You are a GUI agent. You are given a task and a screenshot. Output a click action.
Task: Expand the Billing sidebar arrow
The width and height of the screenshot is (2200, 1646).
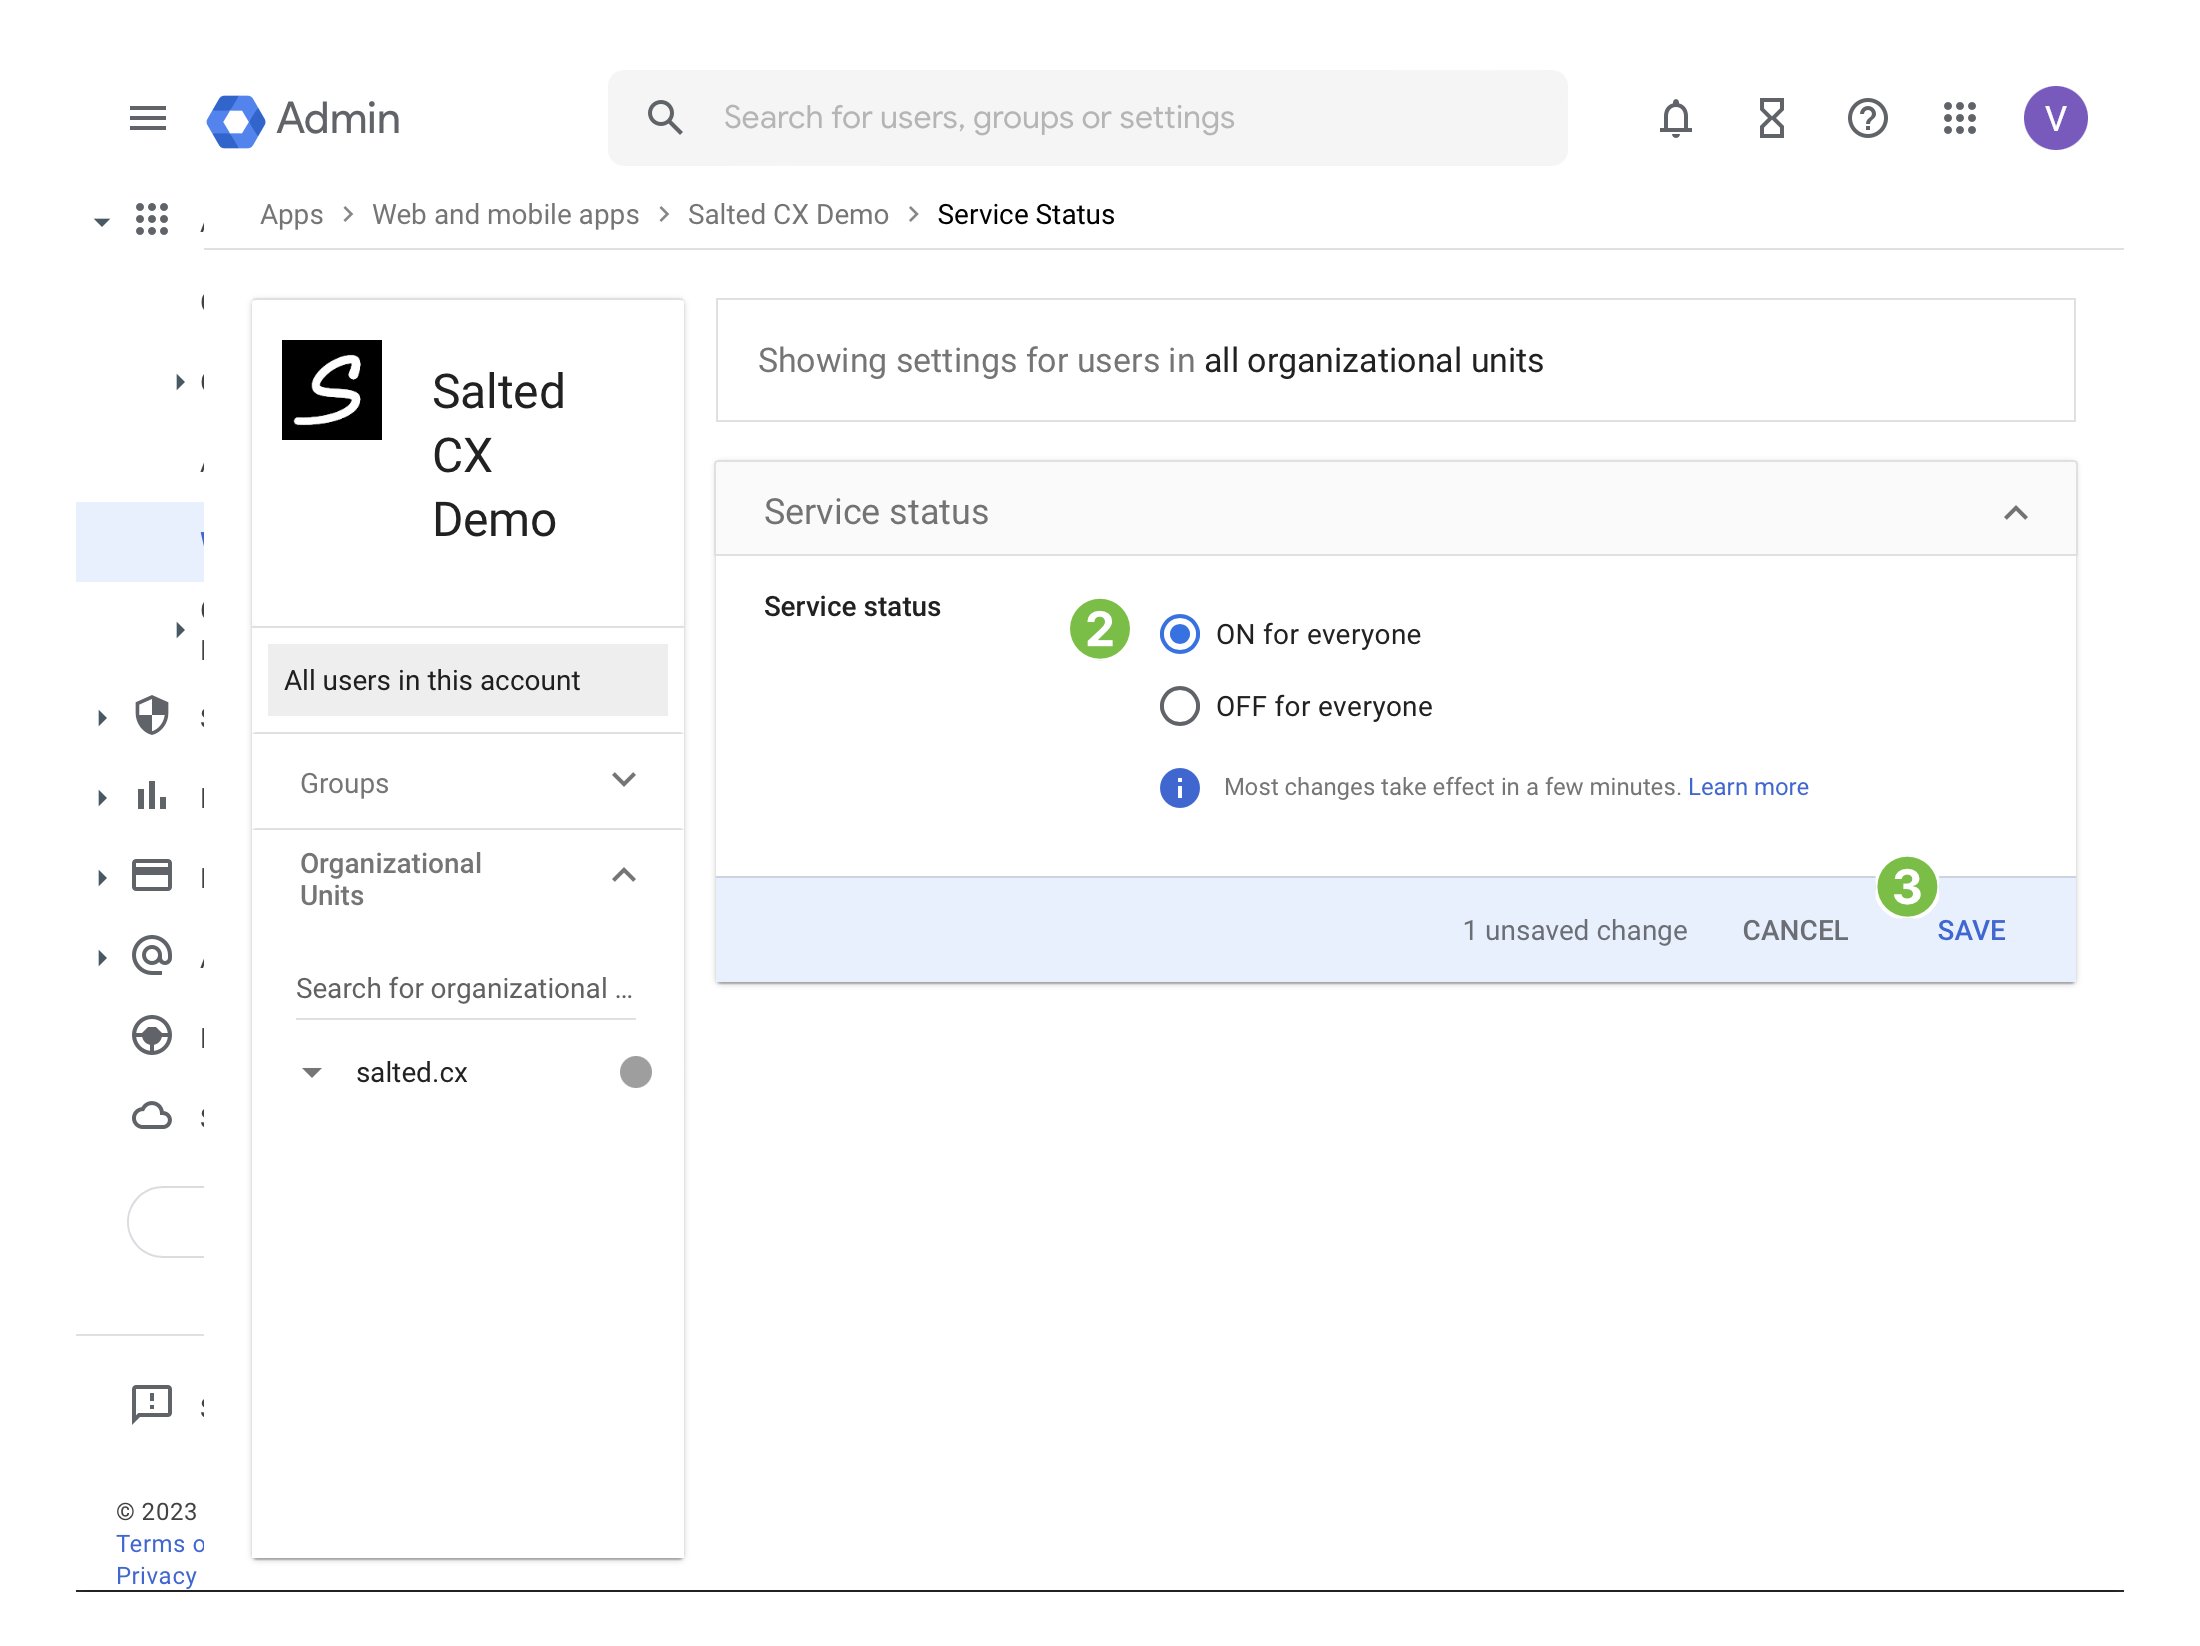point(102,877)
